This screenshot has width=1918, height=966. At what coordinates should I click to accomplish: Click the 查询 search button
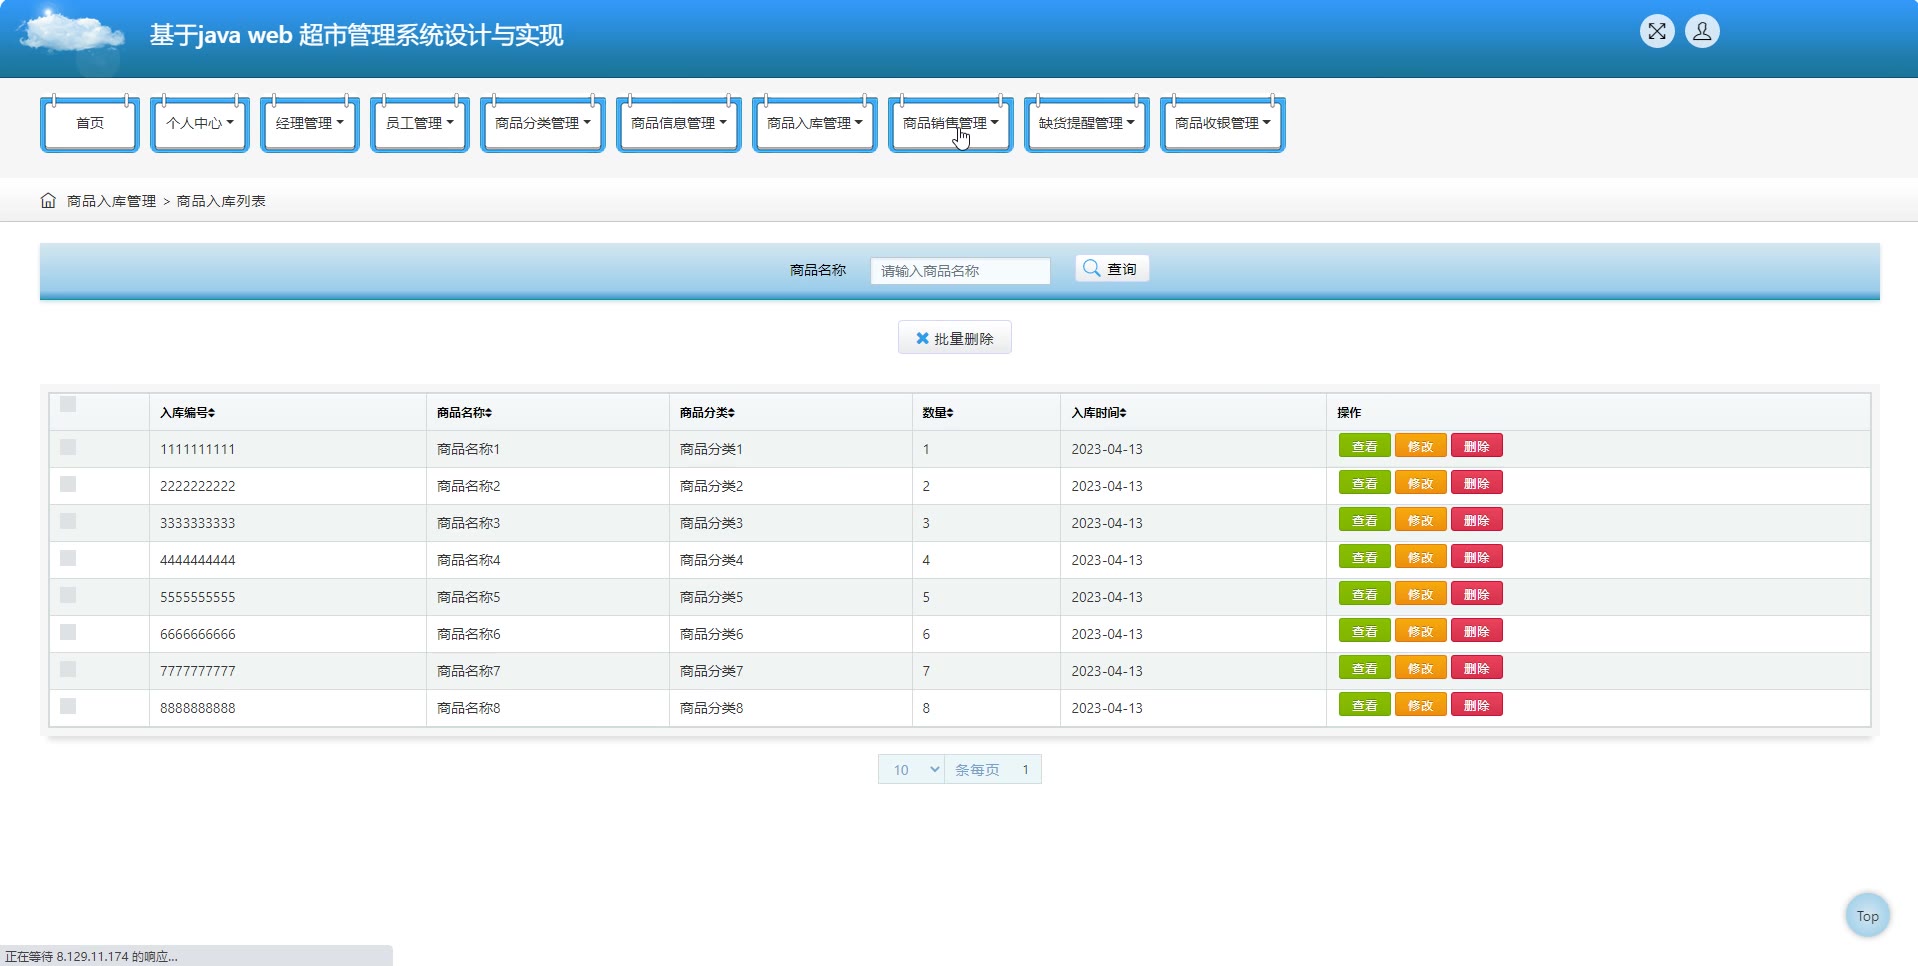click(x=1111, y=269)
